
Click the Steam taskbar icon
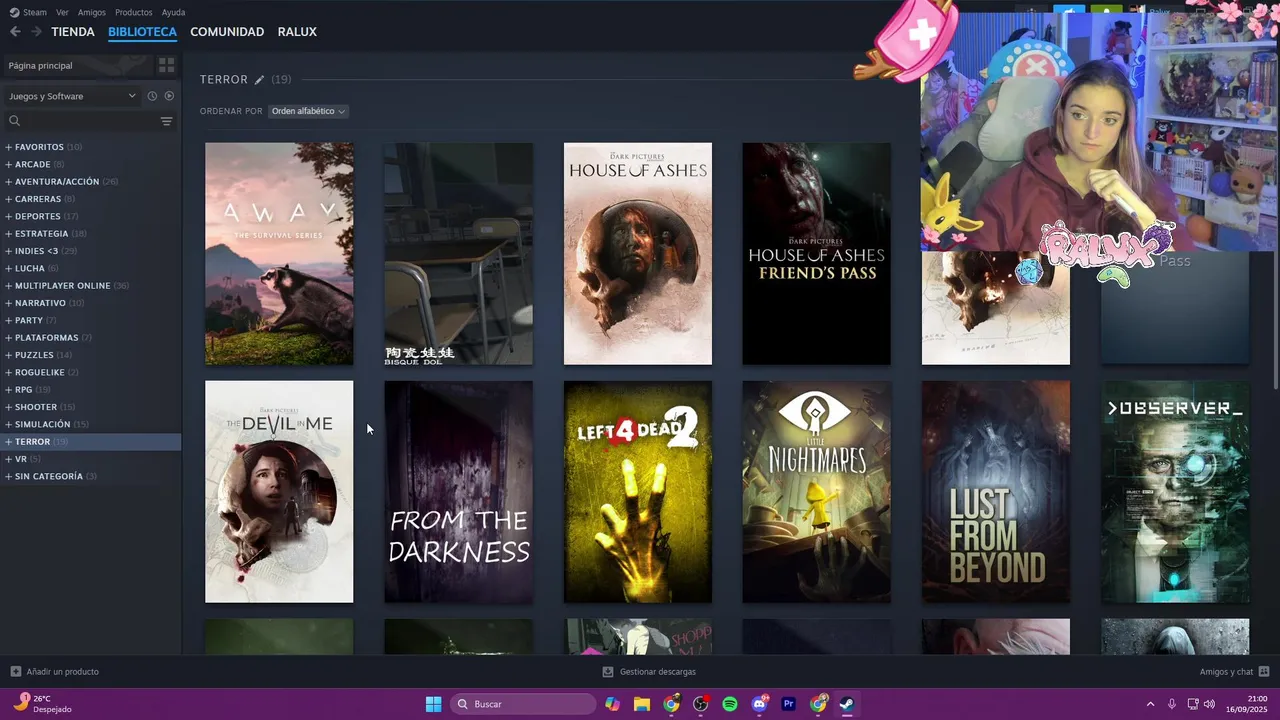pos(847,704)
